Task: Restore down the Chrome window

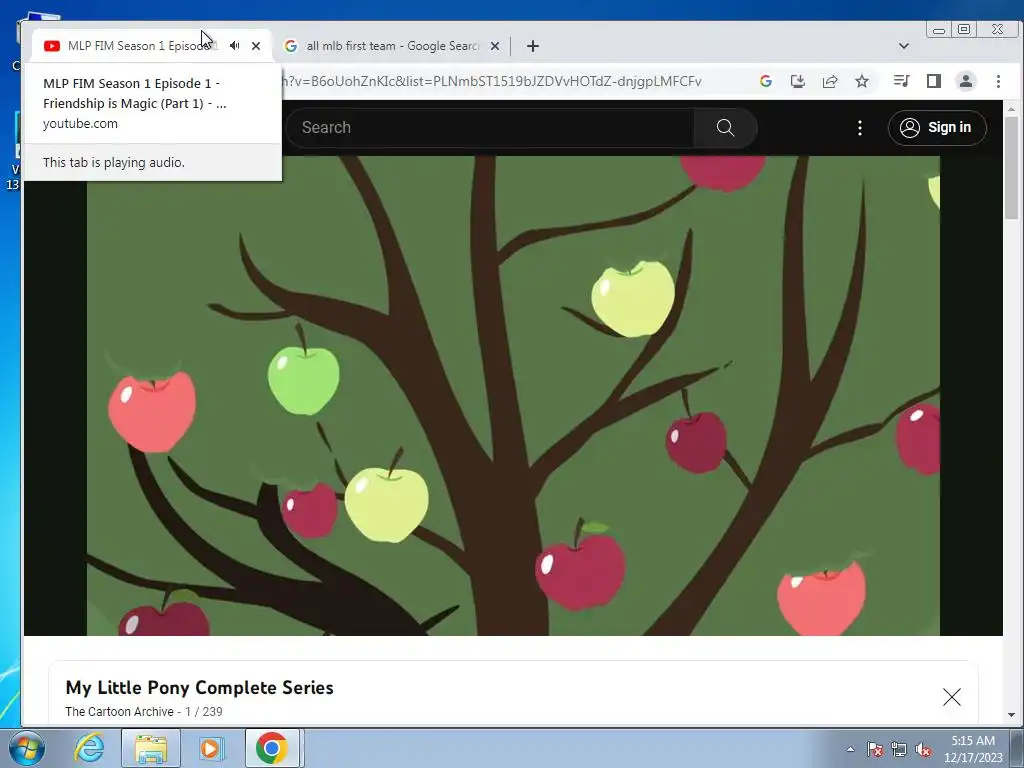Action: 964,29
